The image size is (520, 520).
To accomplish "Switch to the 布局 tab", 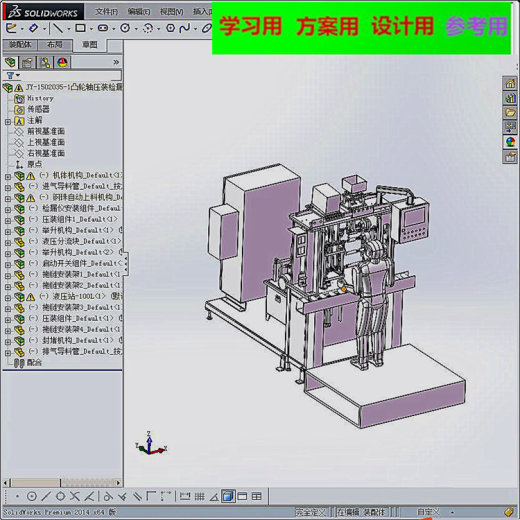I will click(55, 45).
